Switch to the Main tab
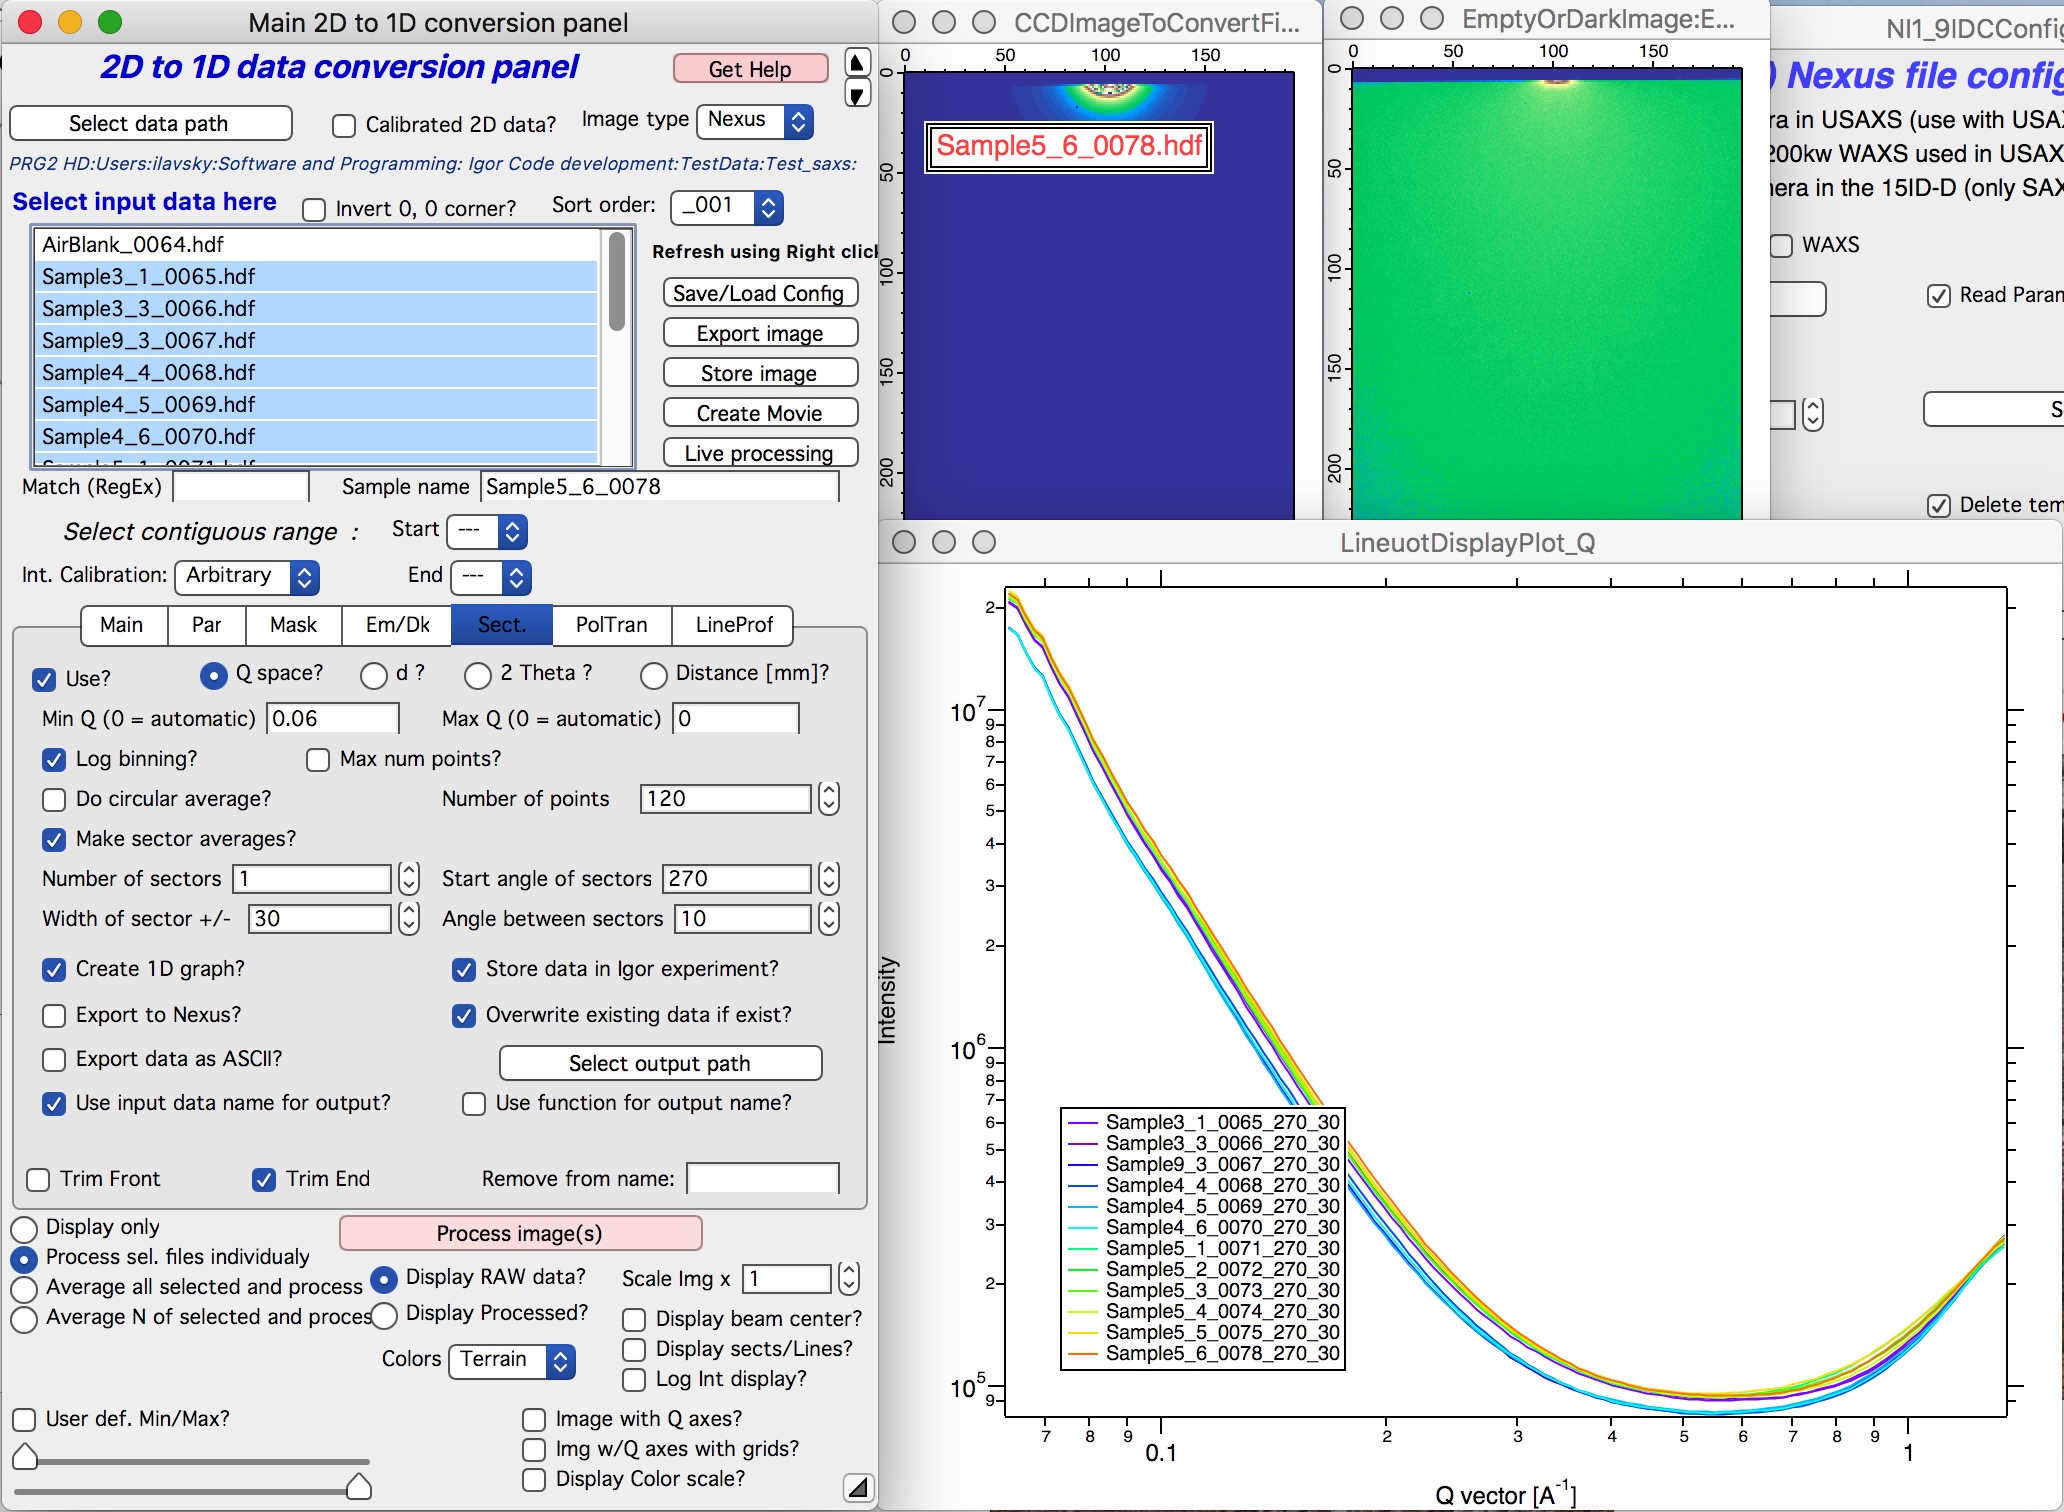This screenshot has height=1512, width=2064. point(122,625)
